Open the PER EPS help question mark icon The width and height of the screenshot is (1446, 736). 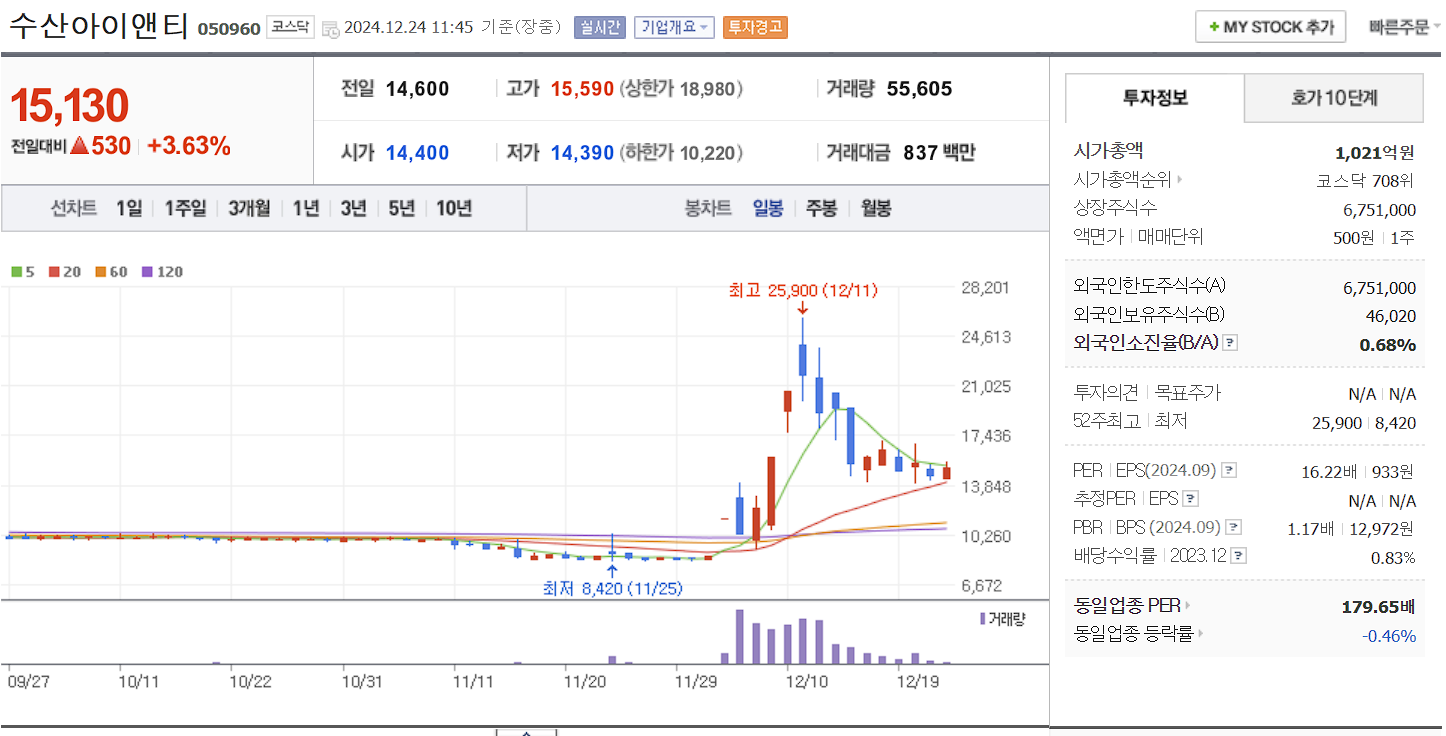coord(1229,471)
